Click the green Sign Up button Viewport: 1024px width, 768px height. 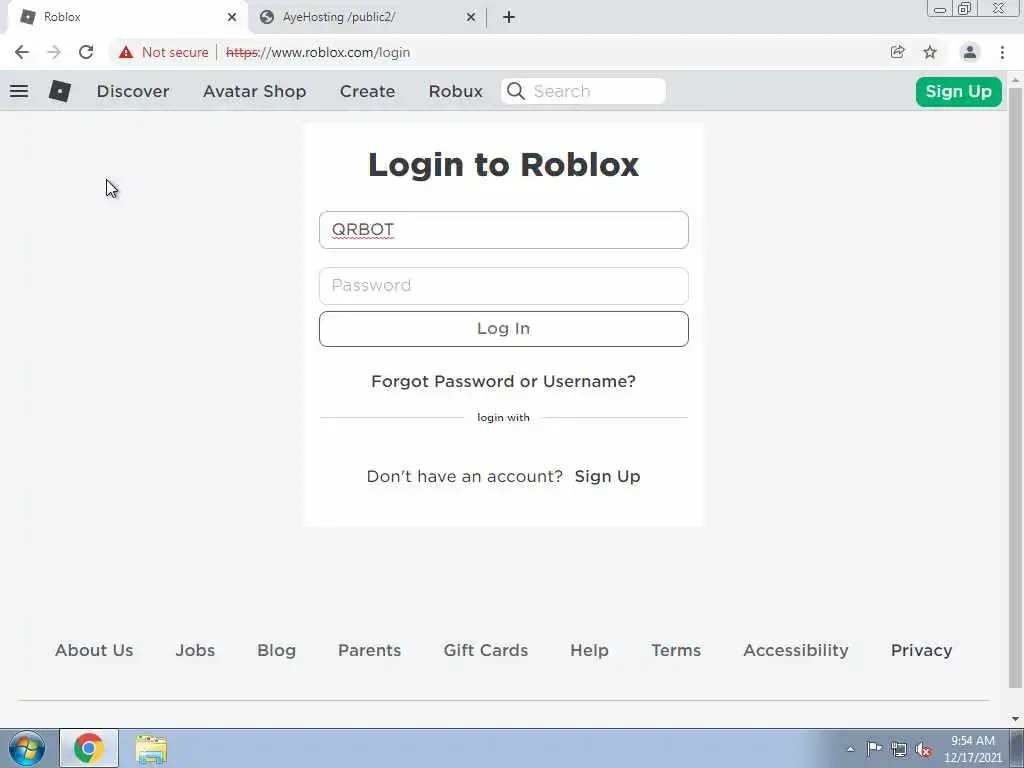(959, 91)
